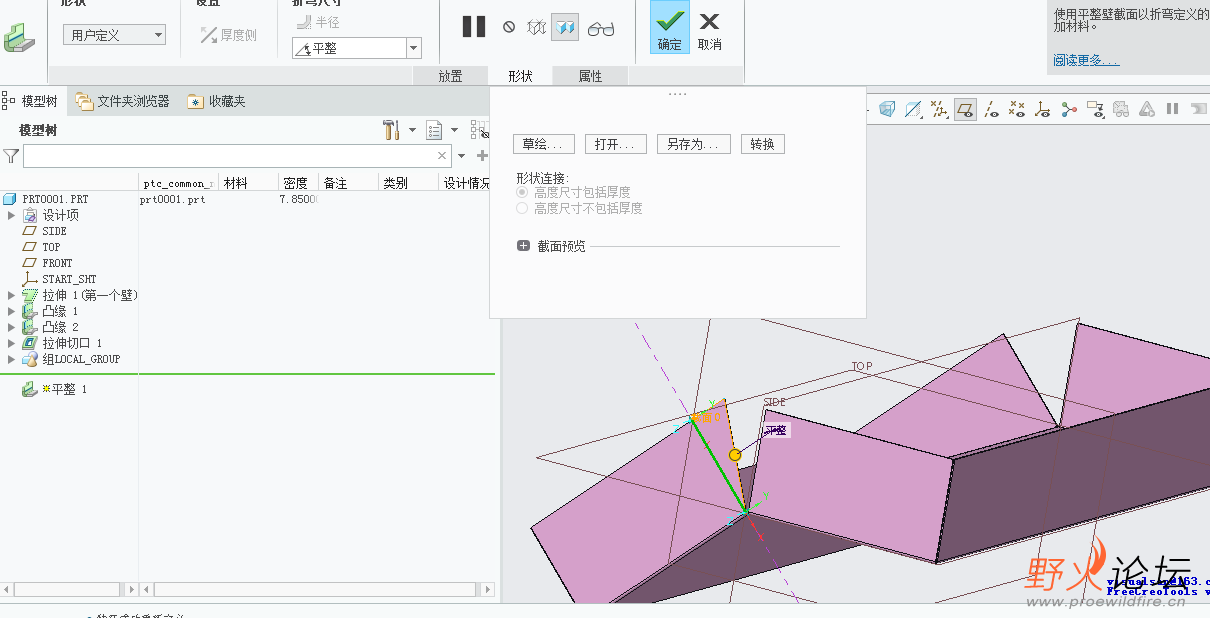The image size is (1210, 618).
Task: Click the 密度 column header
Action: click(298, 183)
